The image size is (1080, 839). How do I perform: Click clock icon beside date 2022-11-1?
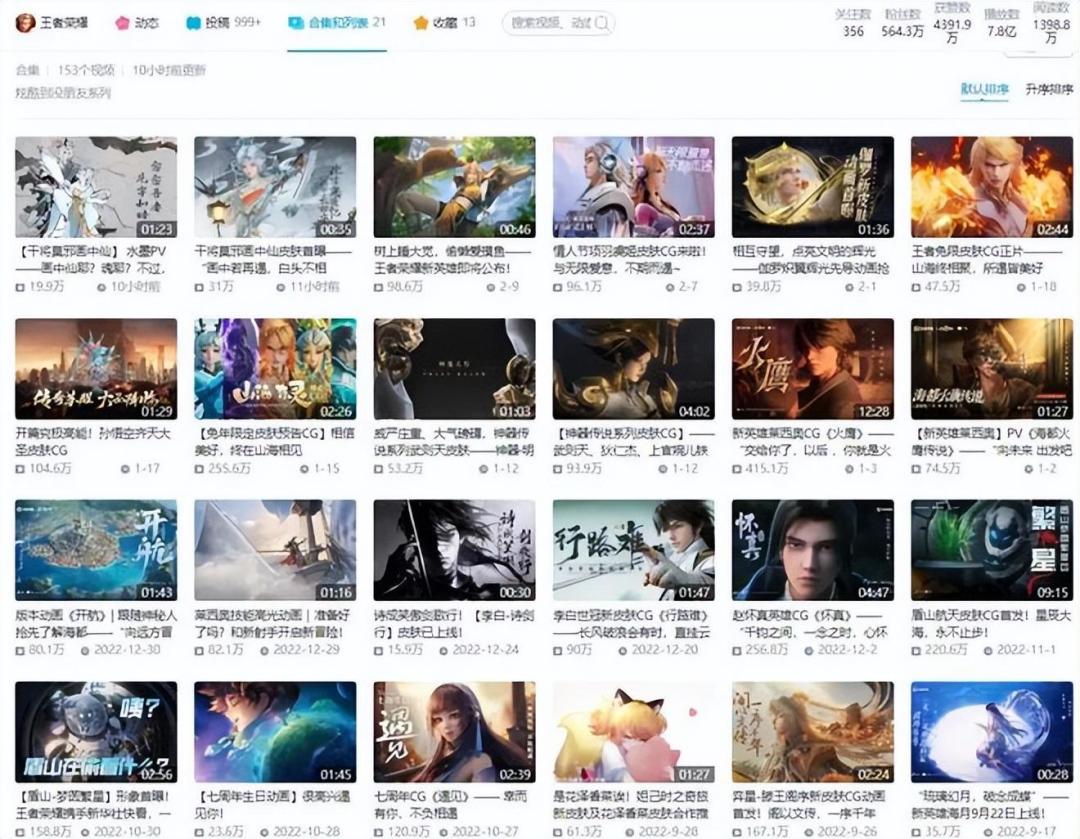pos(988,650)
